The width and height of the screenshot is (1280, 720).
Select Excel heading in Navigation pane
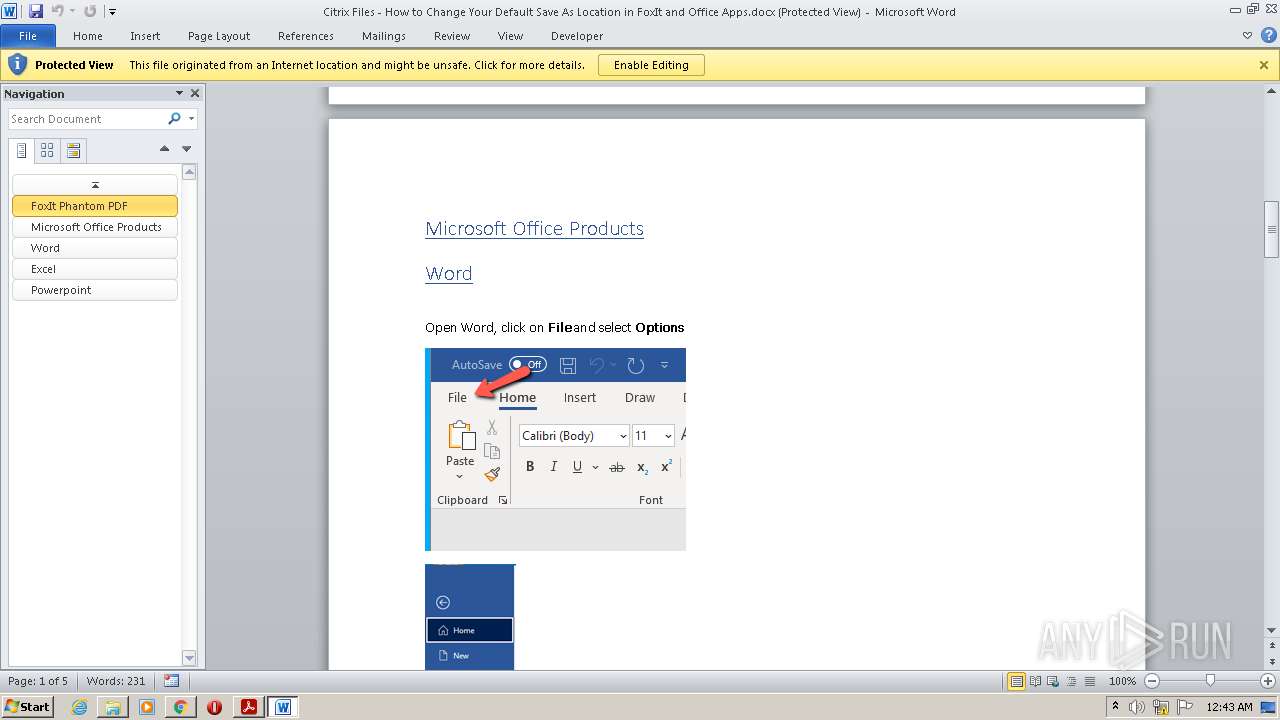coord(95,269)
